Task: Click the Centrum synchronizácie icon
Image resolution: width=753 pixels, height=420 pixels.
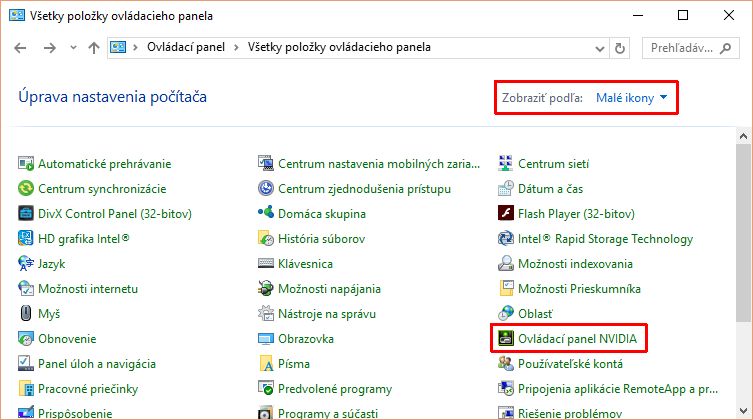Action: tap(26, 189)
